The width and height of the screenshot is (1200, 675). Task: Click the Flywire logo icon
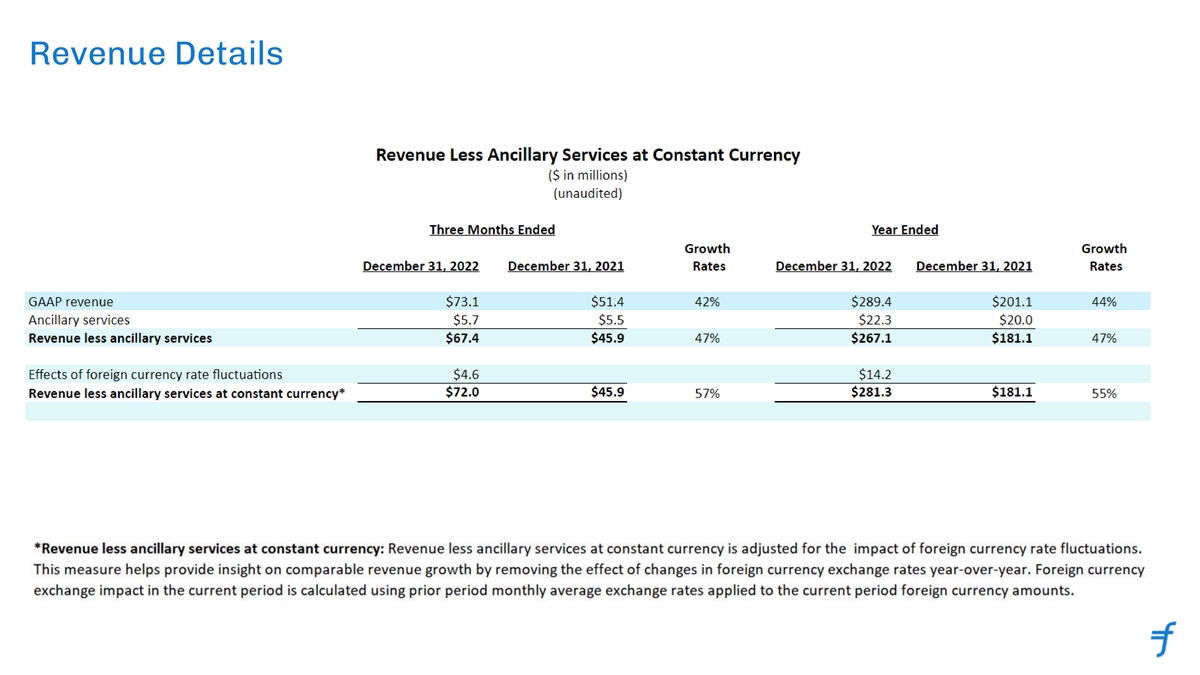pyautogui.click(x=1162, y=637)
